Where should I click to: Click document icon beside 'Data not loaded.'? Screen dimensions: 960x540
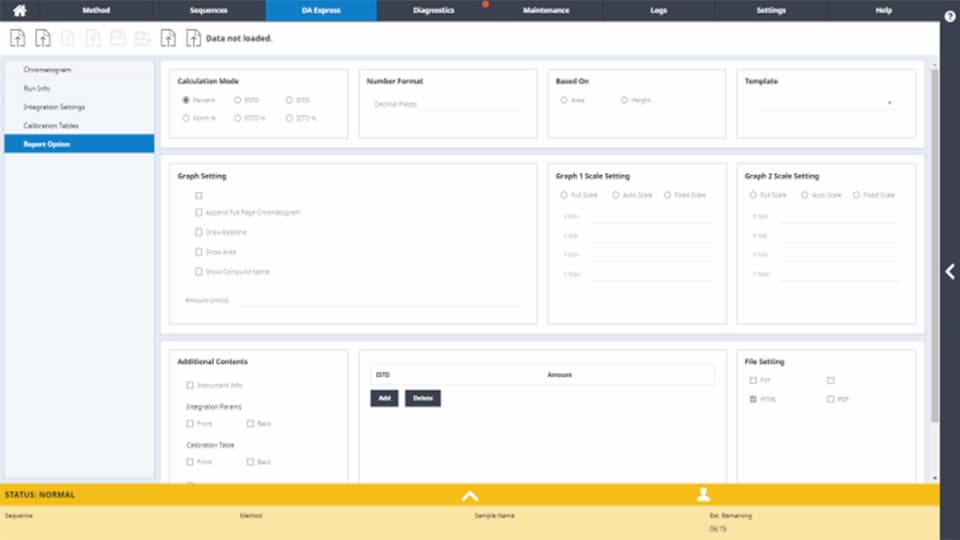tap(193, 38)
